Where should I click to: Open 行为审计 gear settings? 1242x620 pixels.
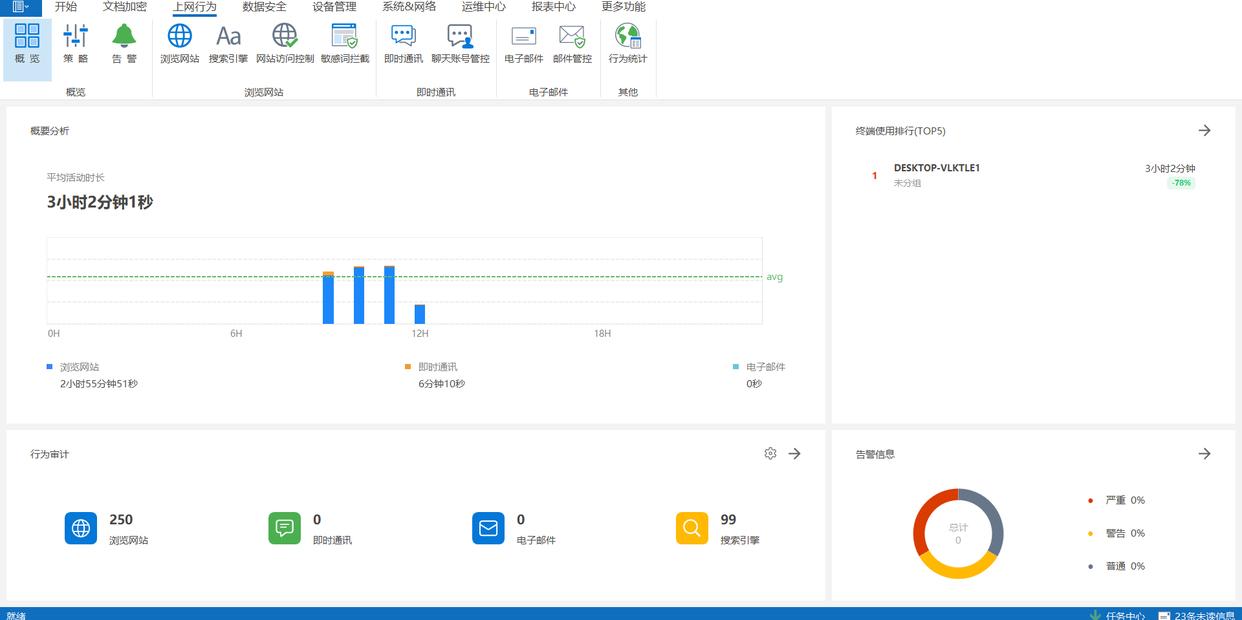tap(770, 454)
